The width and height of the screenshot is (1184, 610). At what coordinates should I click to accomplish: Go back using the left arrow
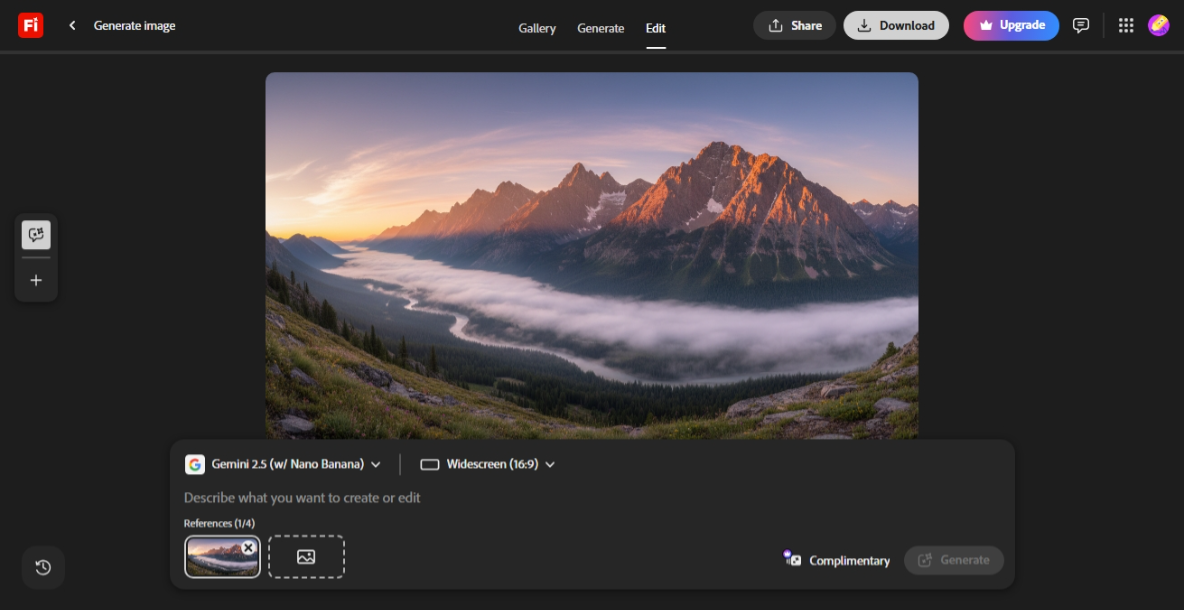[x=72, y=26]
